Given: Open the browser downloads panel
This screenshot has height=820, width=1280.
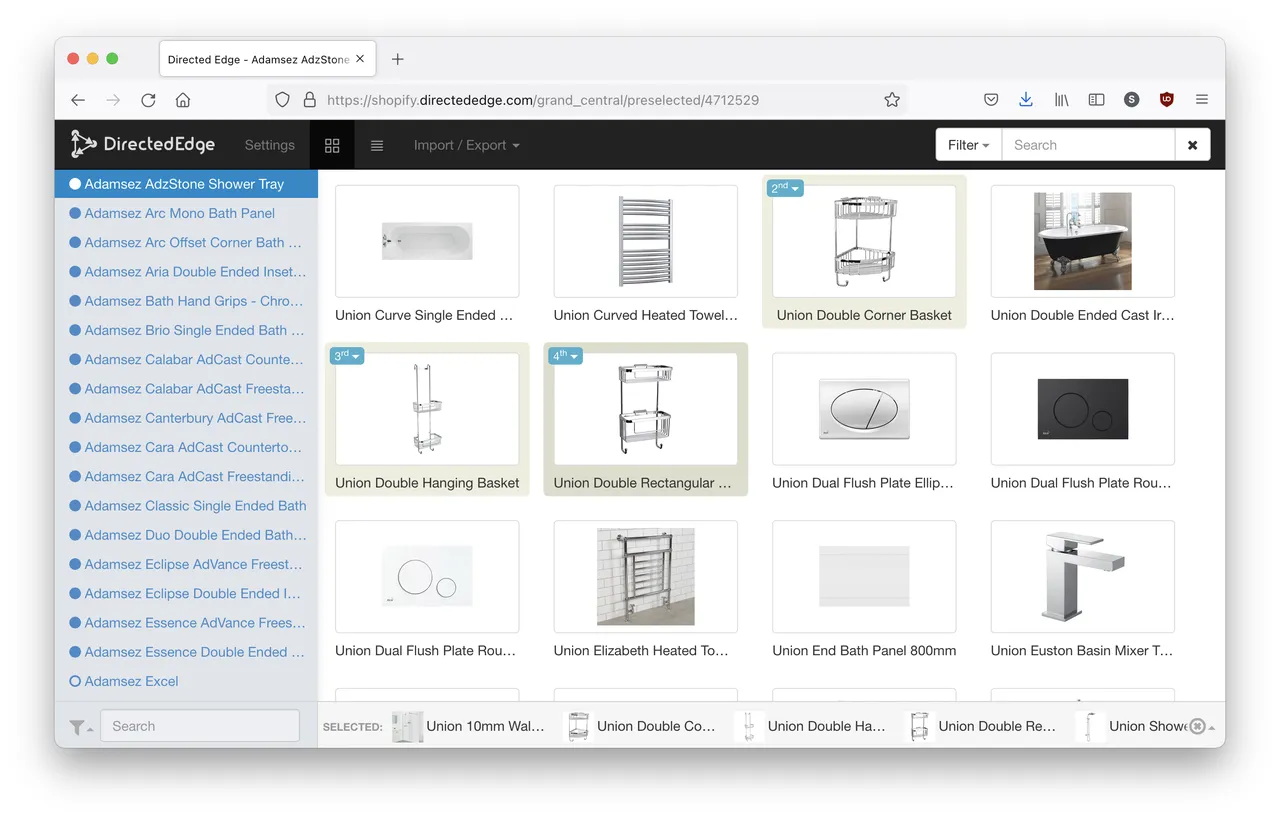Looking at the screenshot, I should click(x=1026, y=100).
